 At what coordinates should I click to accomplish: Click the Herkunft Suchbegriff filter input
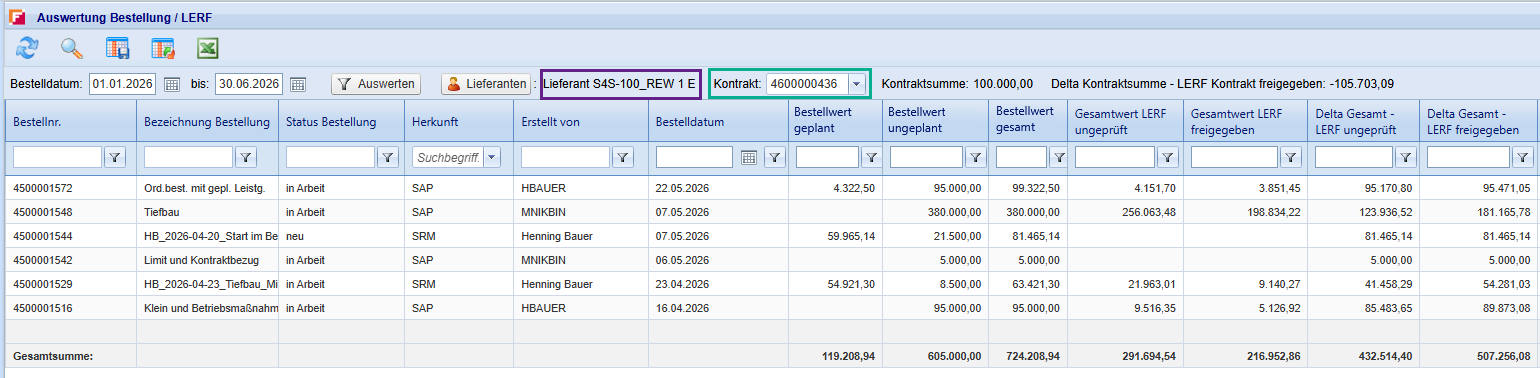(447, 157)
